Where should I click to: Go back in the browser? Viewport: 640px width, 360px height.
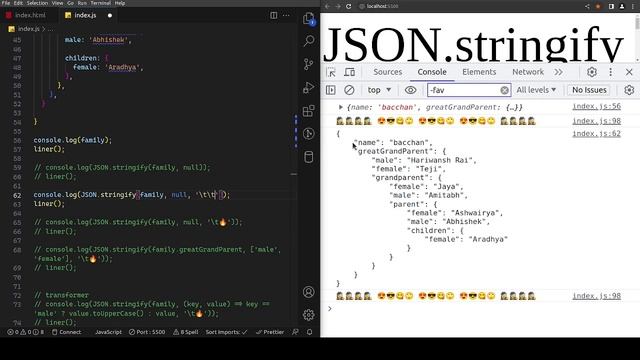327,6
